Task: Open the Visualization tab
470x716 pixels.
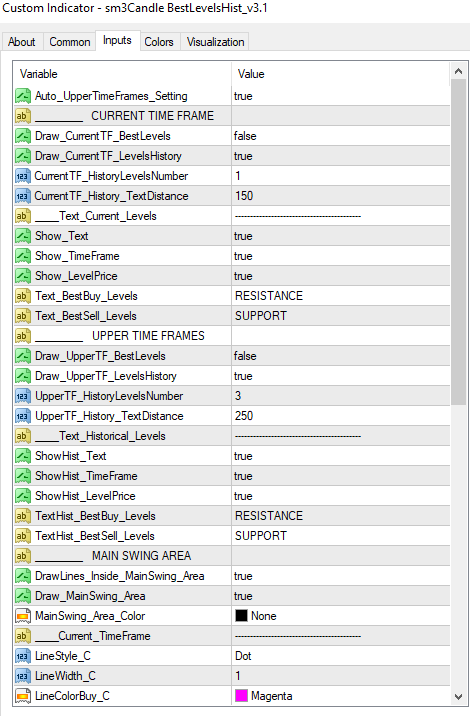Action: tap(215, 42)
